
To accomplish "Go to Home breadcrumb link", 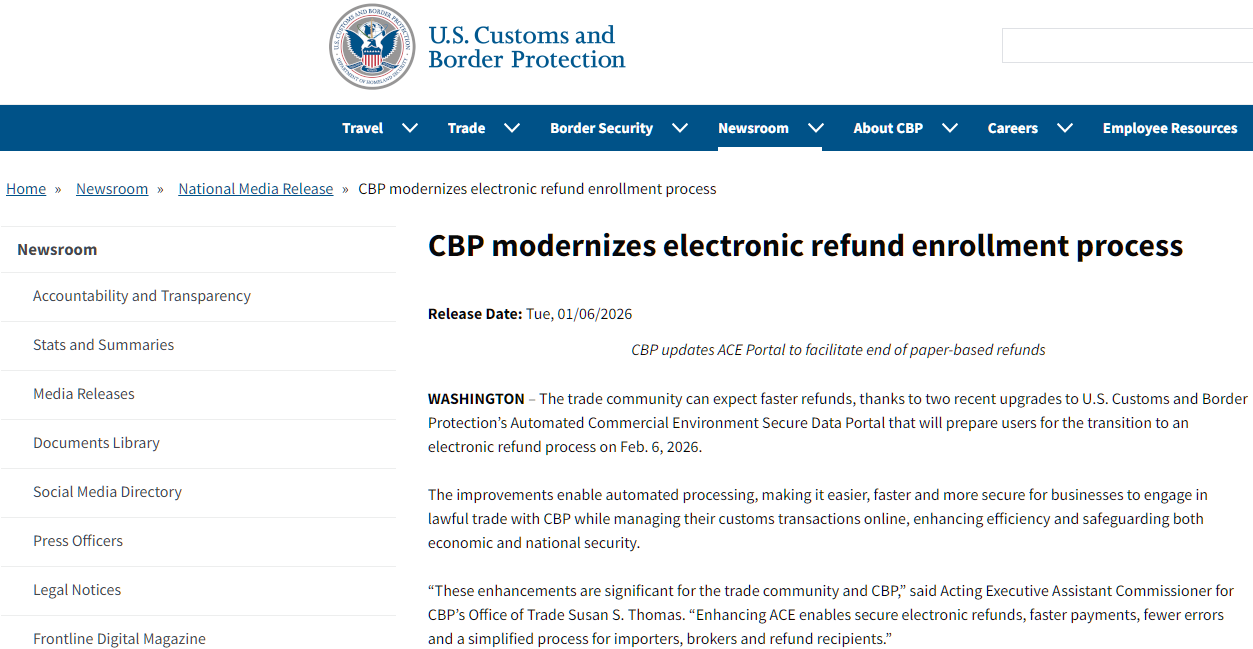I will pyautogui.click(x=26, y=189).
